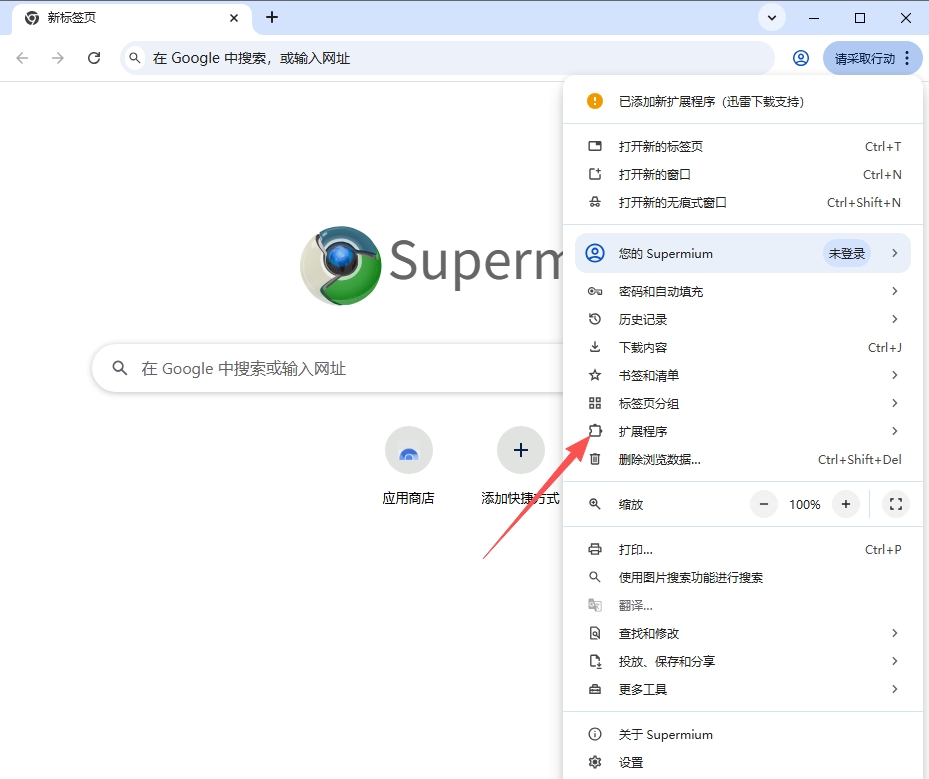Choose 打开新的窗口 menu item

[x=742, y=174]
